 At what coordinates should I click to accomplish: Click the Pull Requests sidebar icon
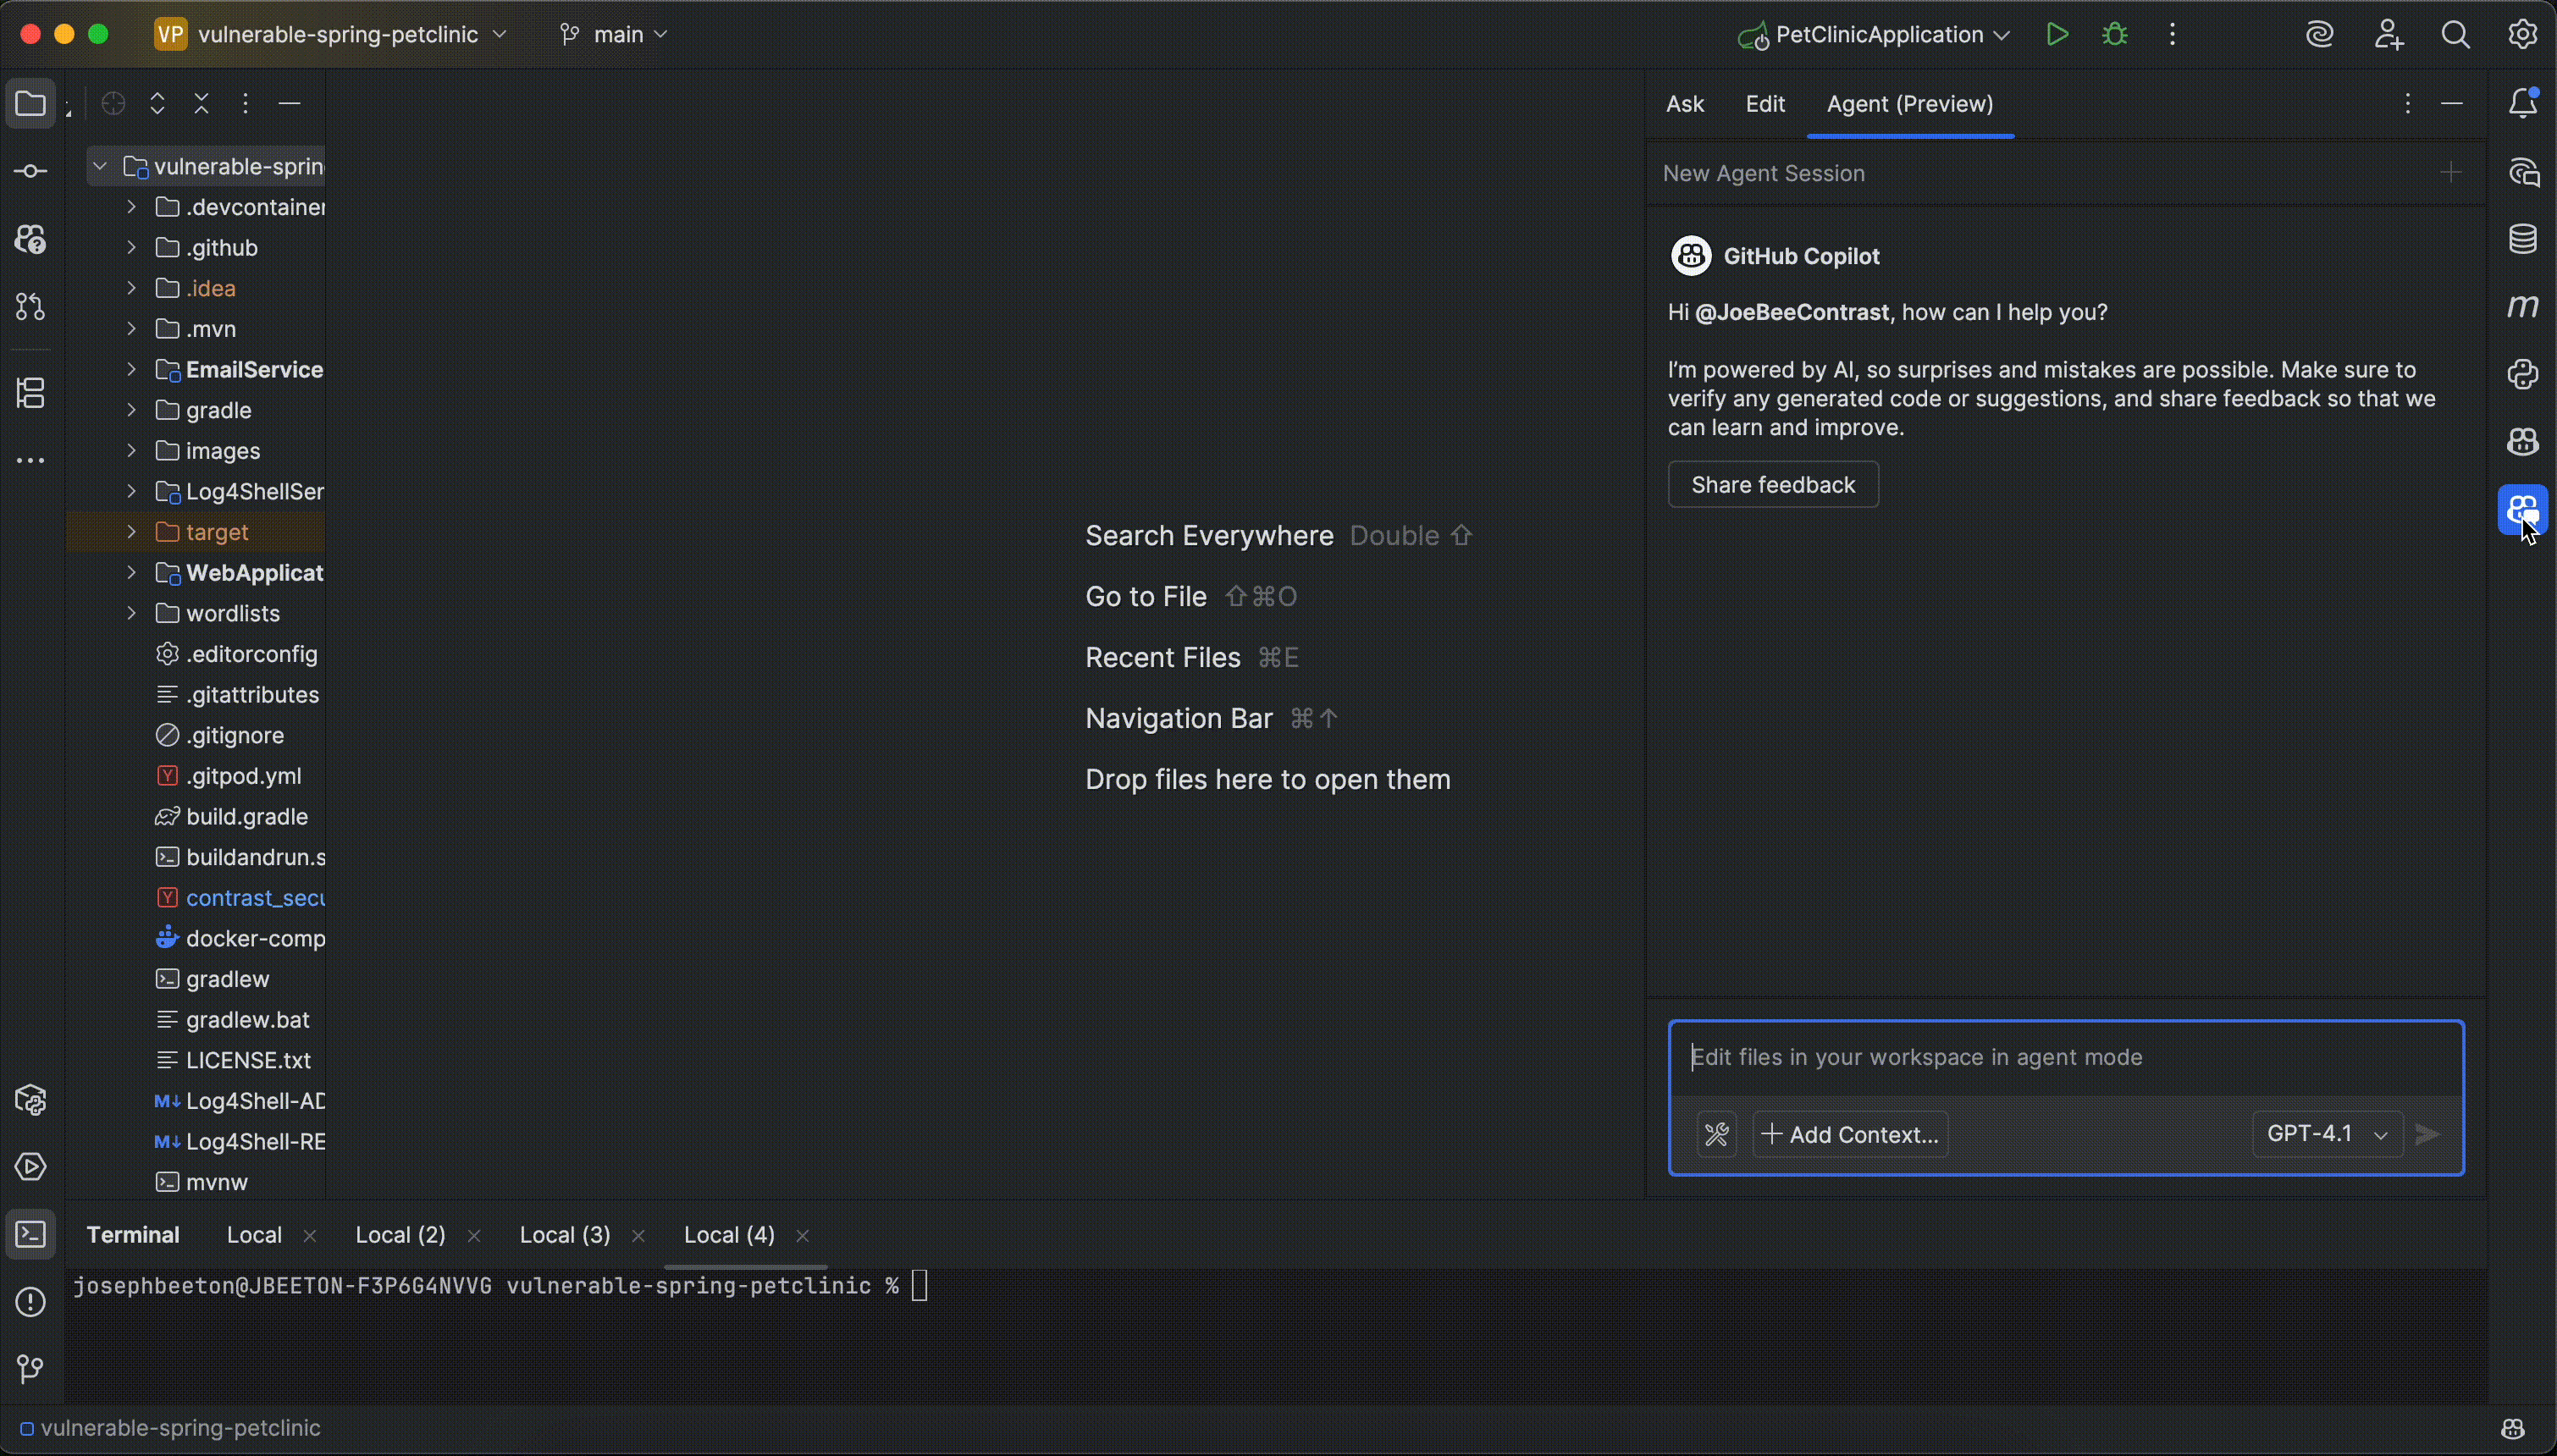[x=30, y=307]
